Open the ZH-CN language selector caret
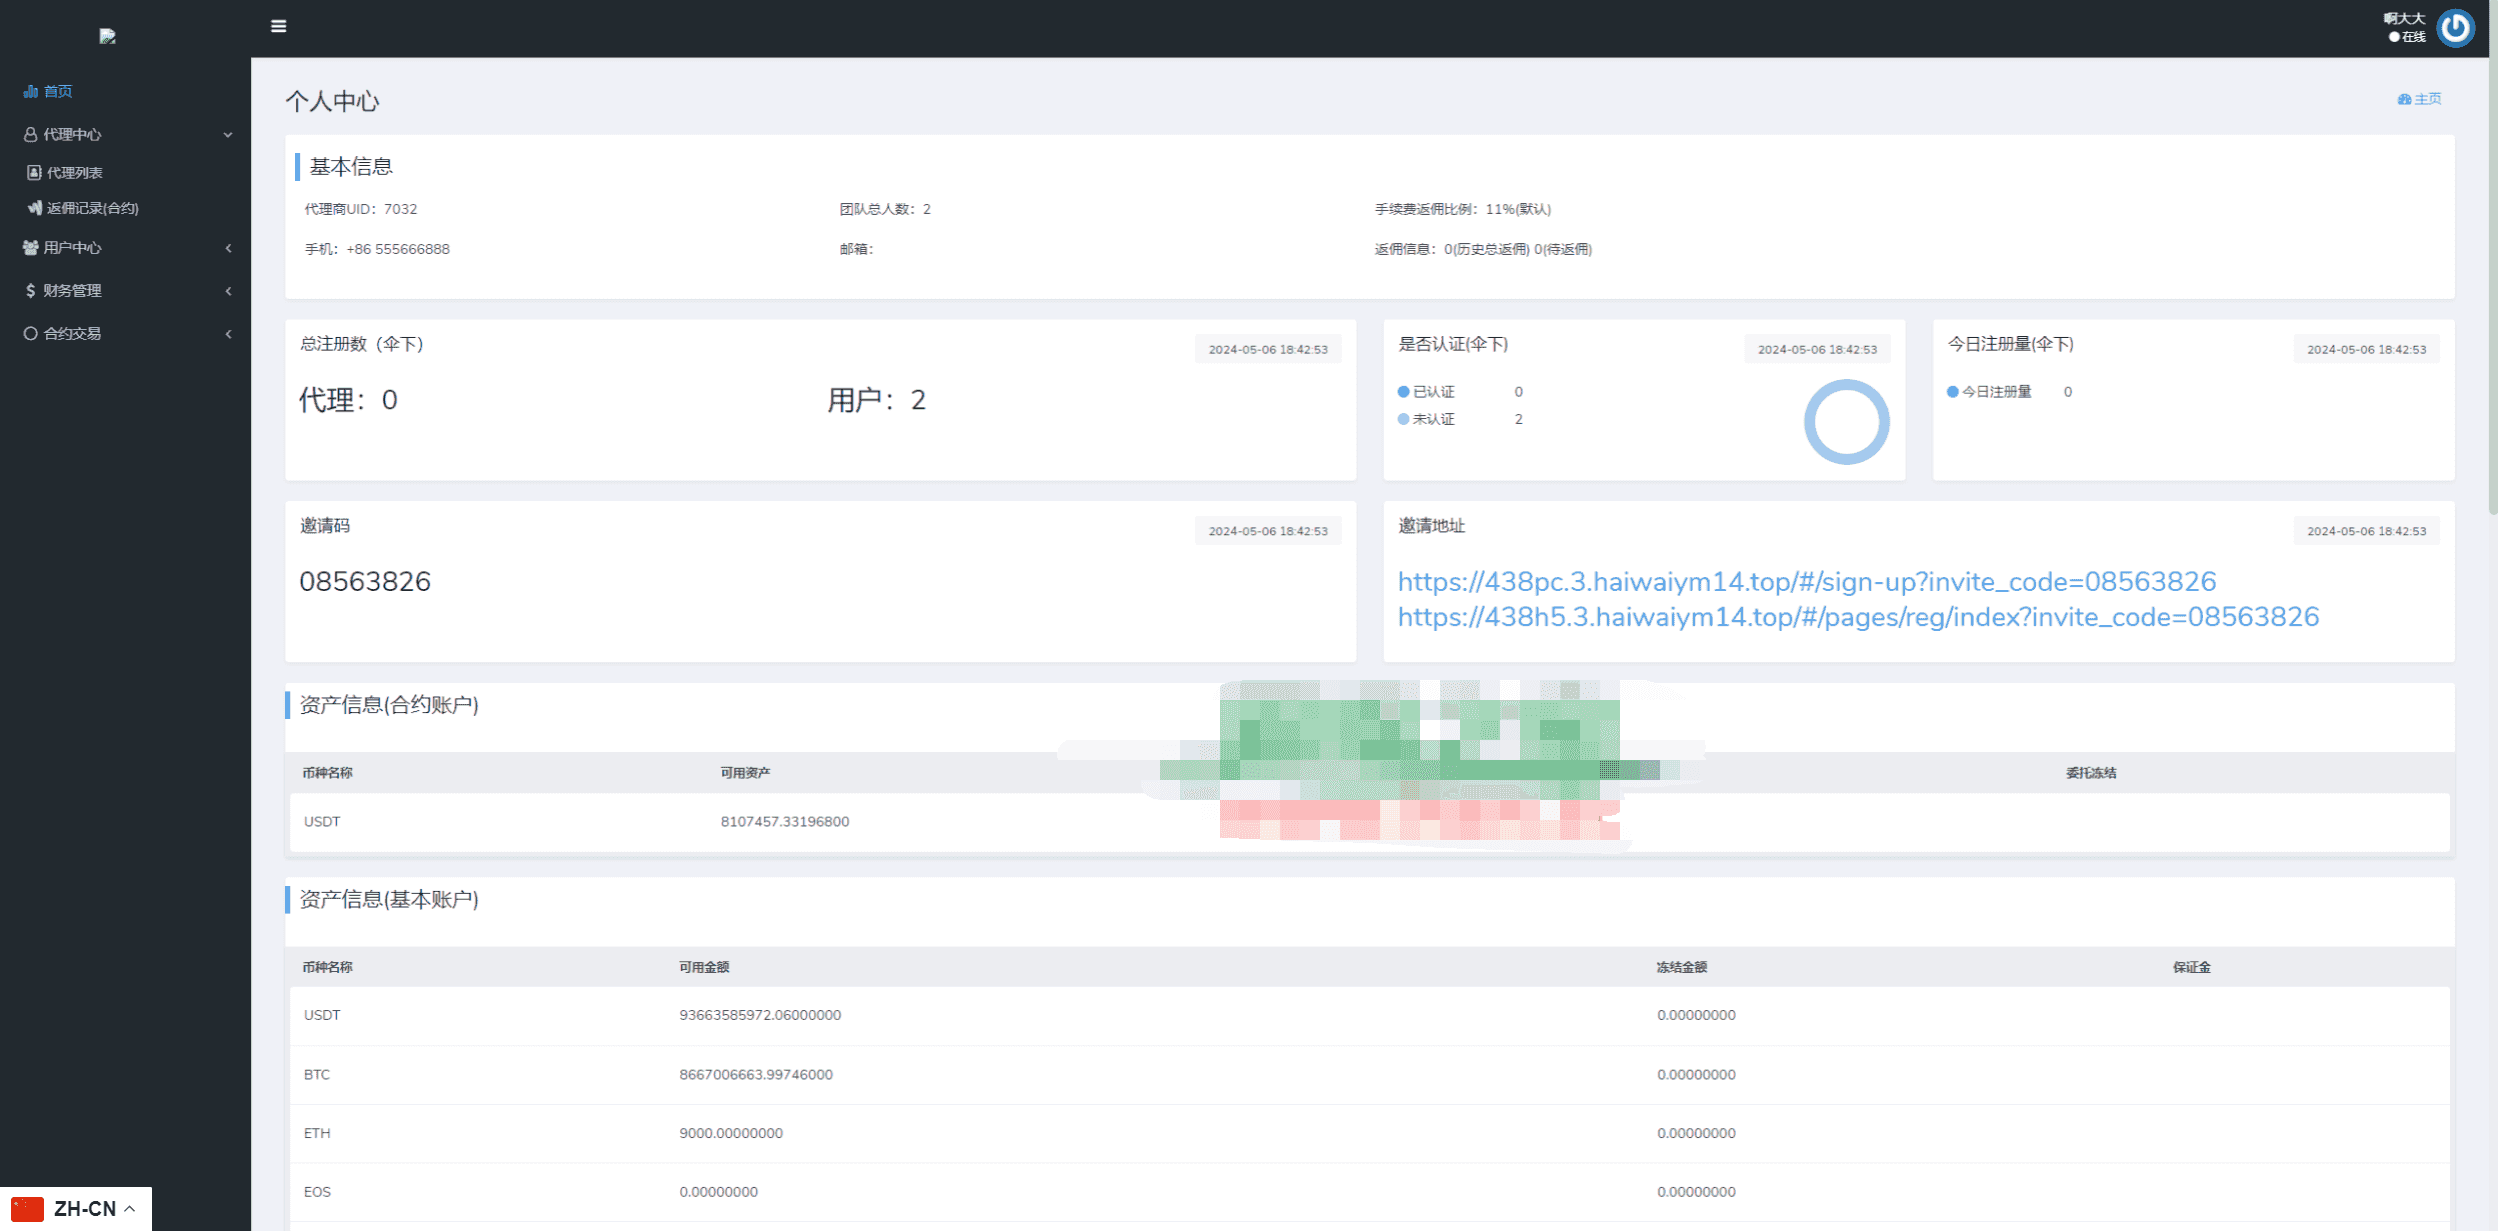The width and height of the screenshot is (2498, 1231). click(130, 1208)
